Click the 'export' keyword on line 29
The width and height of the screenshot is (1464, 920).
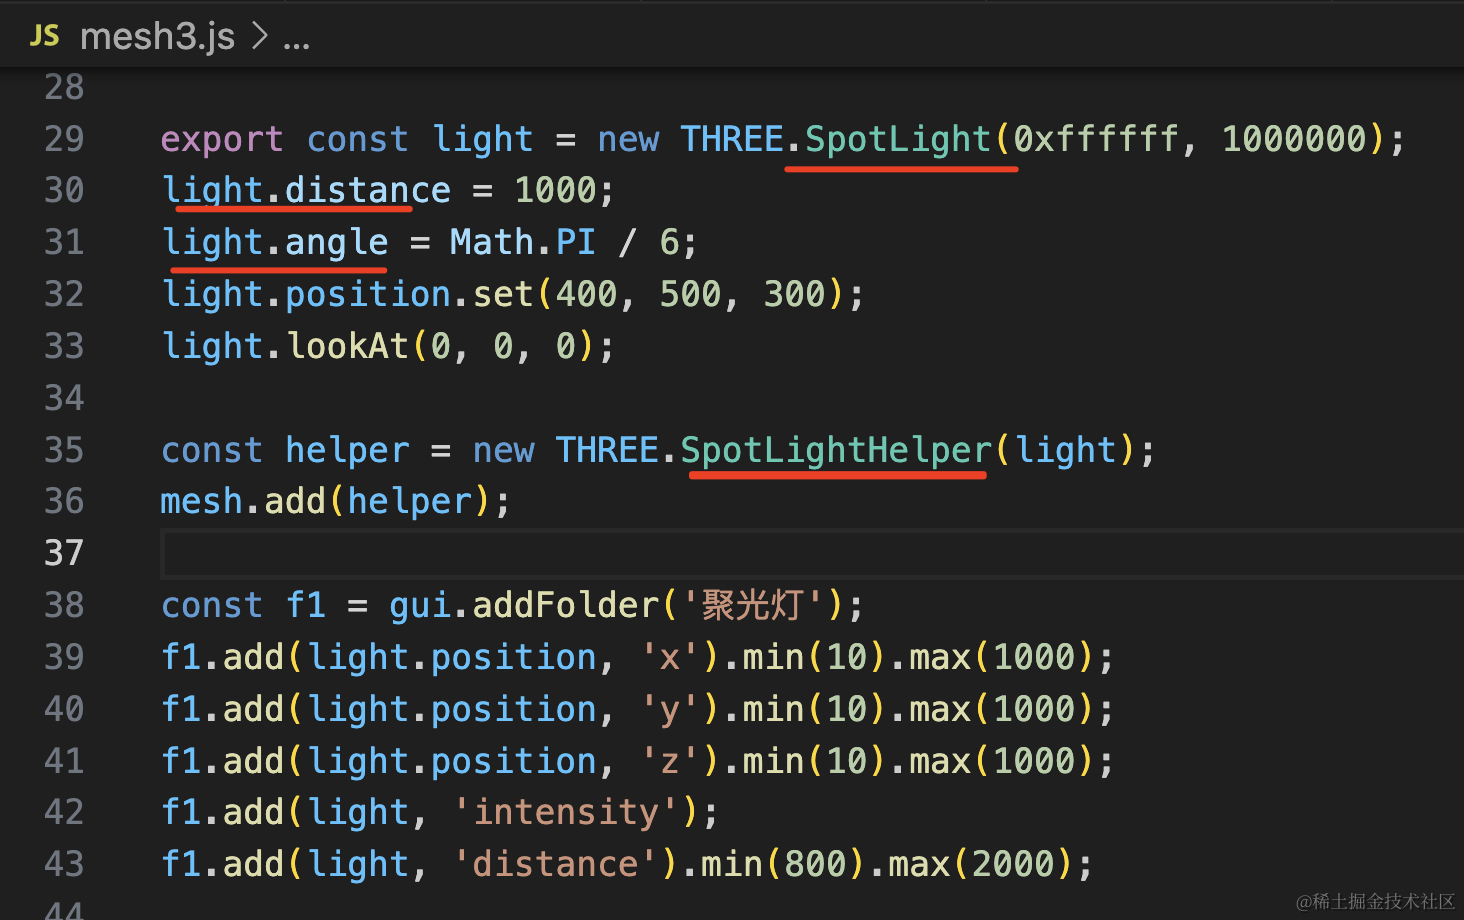point(222,140)
